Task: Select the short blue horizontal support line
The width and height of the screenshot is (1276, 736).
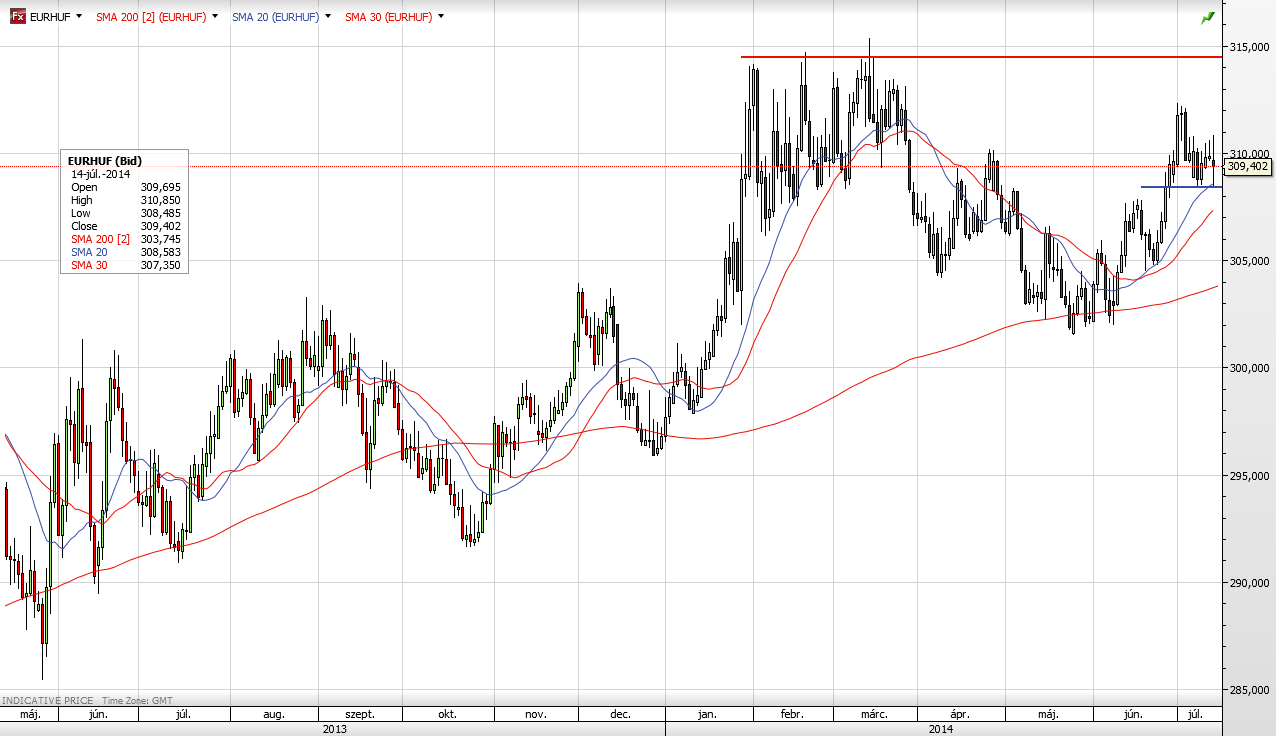Action: (1181, 187)
